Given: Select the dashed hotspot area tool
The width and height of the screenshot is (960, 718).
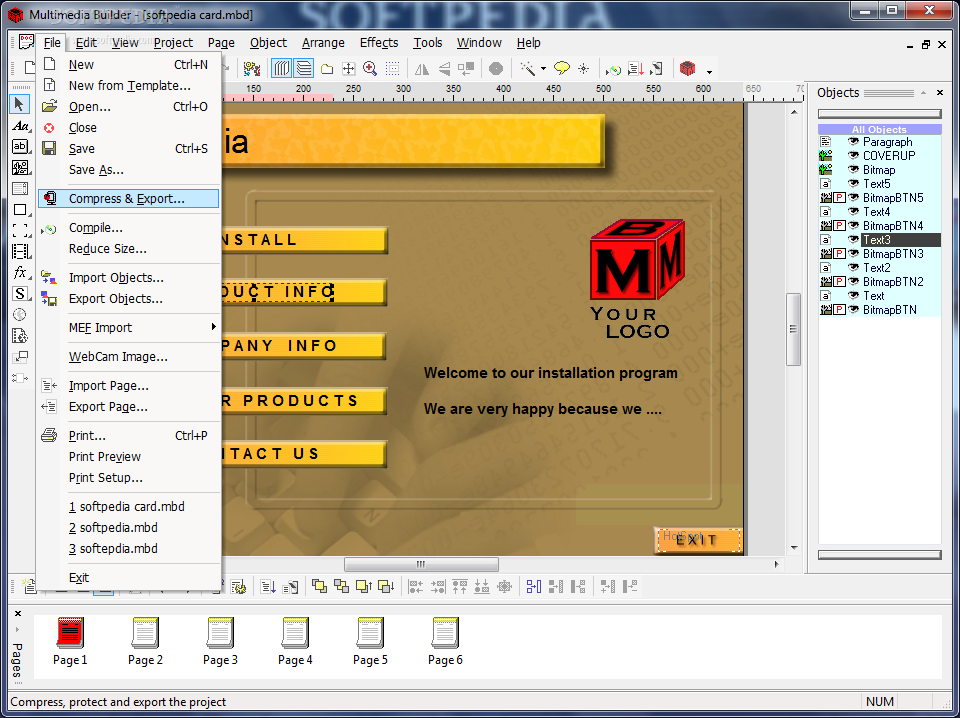Looking at the screenshot, I should 20,230.
